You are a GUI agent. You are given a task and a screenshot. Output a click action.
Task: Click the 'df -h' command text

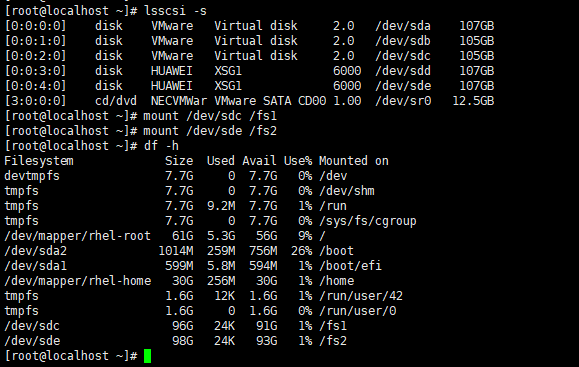point(161,146)
